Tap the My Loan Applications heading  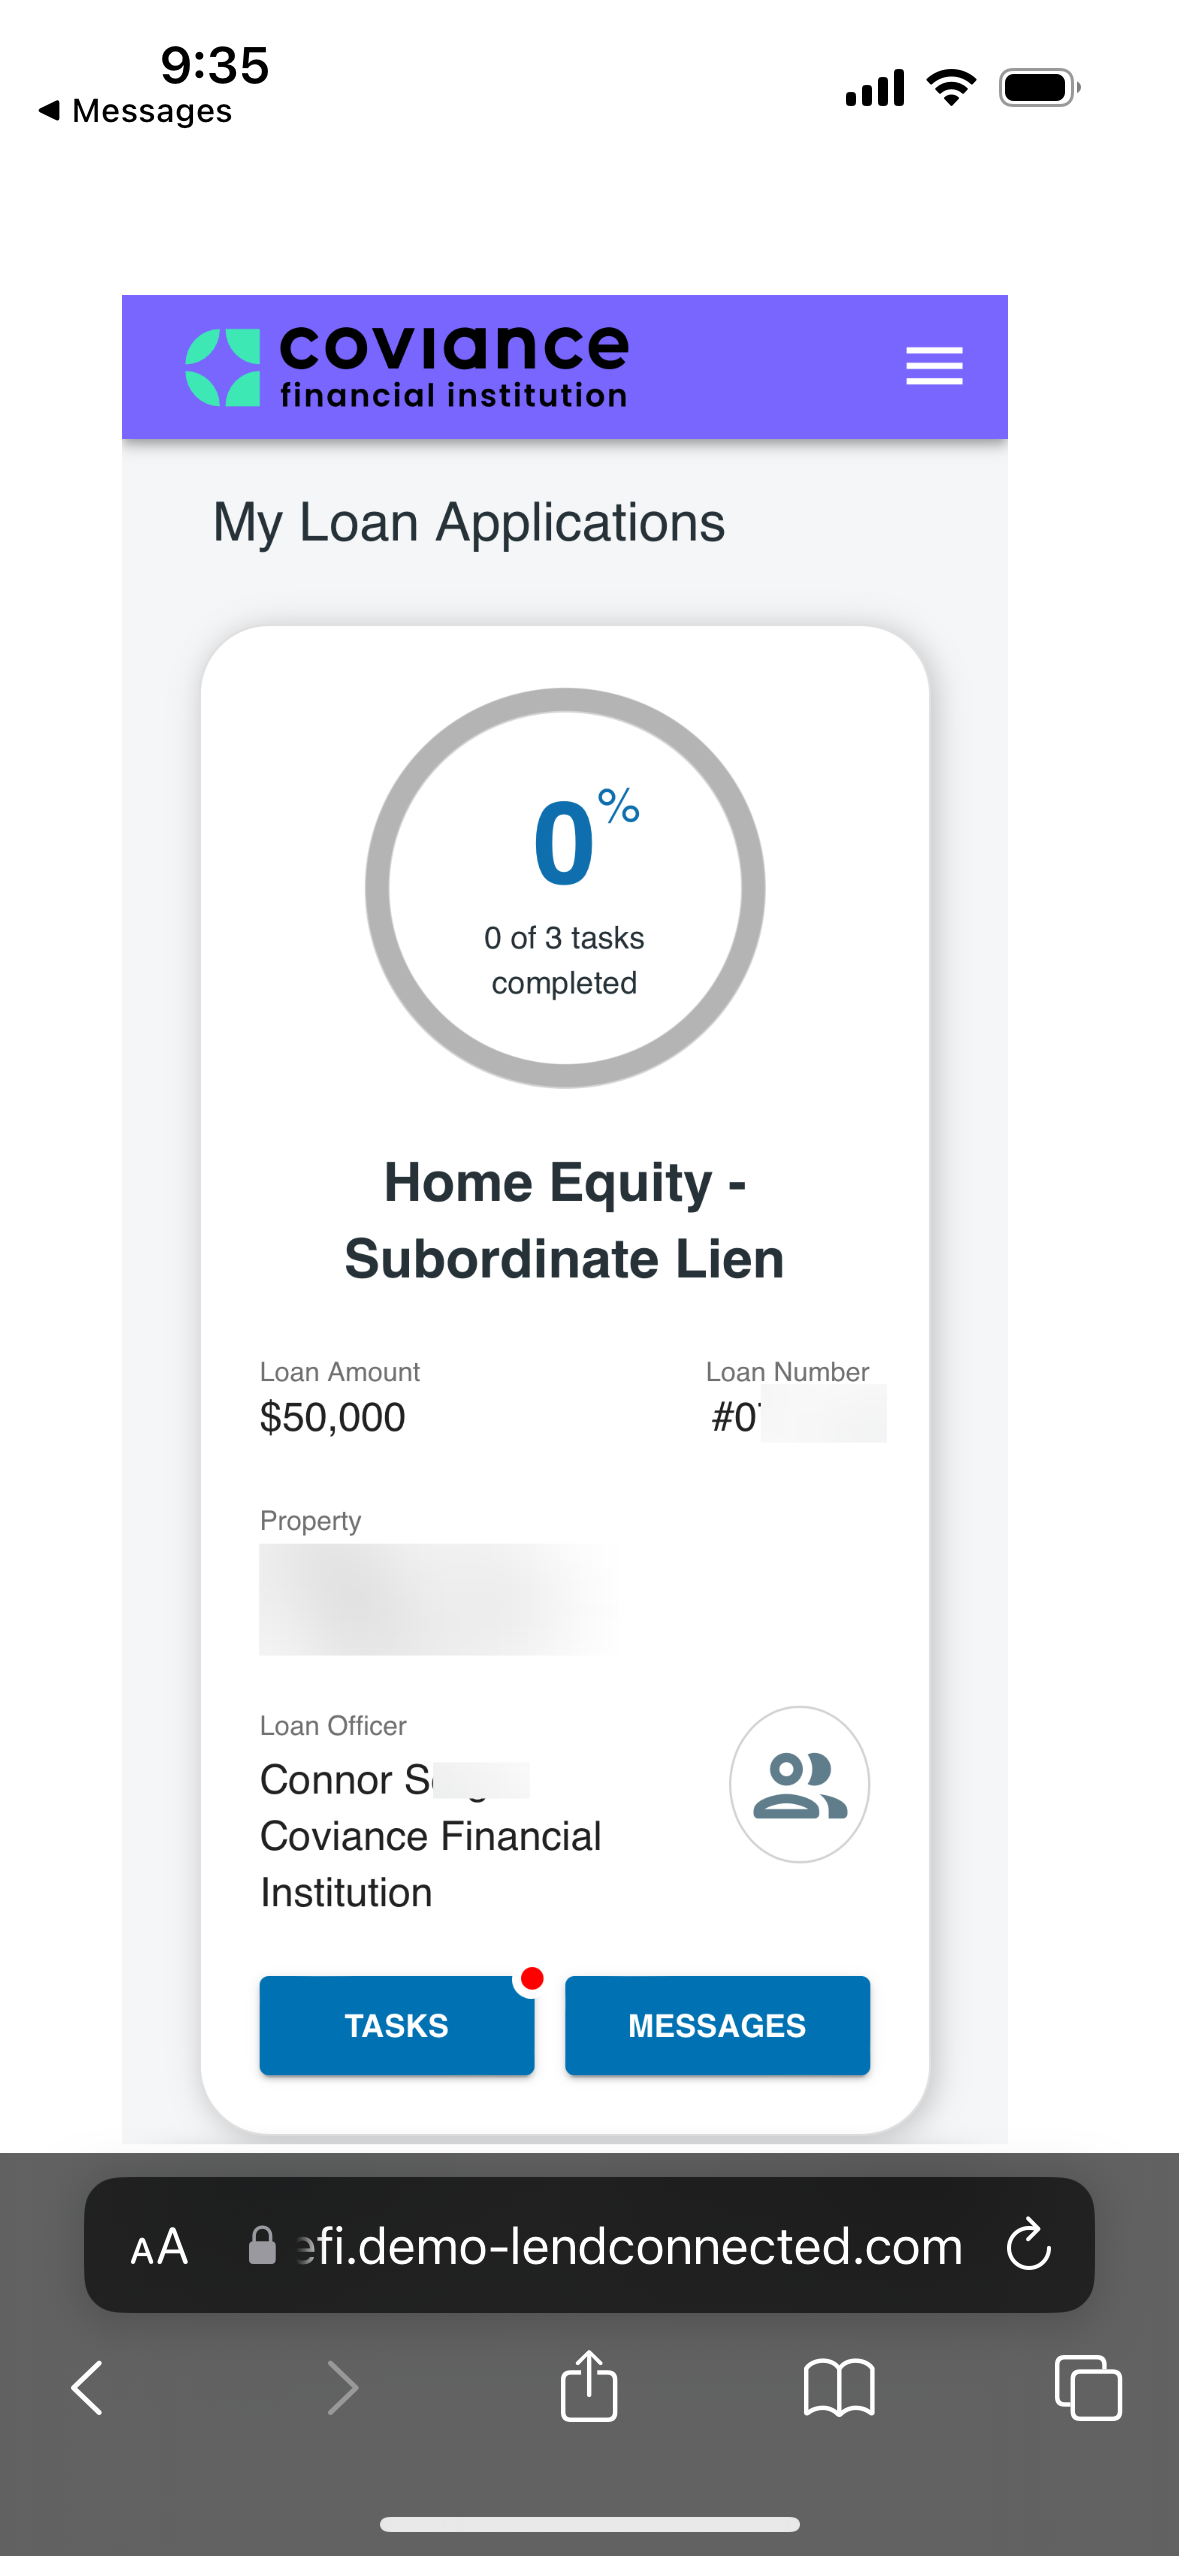click(x=469, y=523)
